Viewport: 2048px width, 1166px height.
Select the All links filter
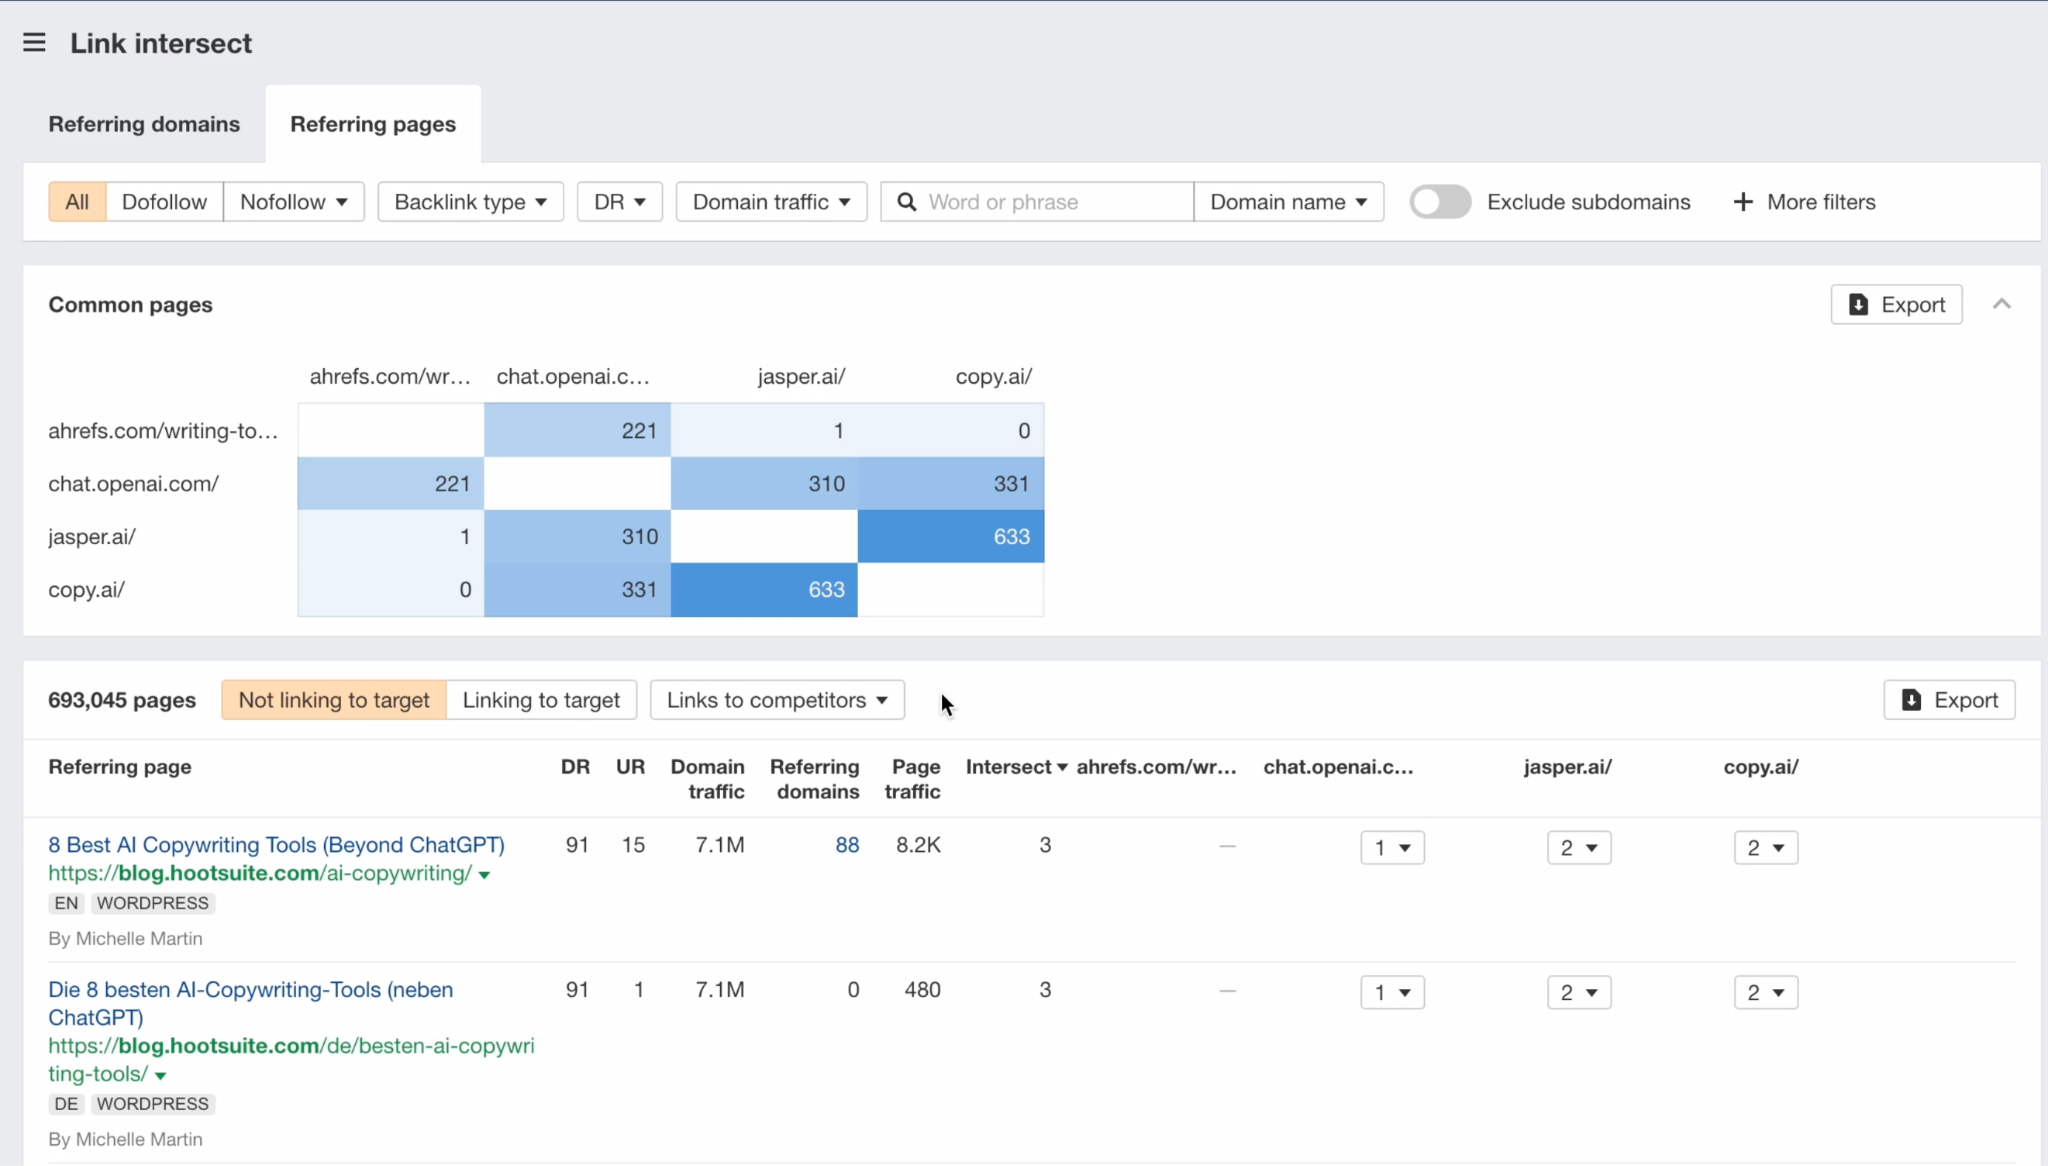77,202
